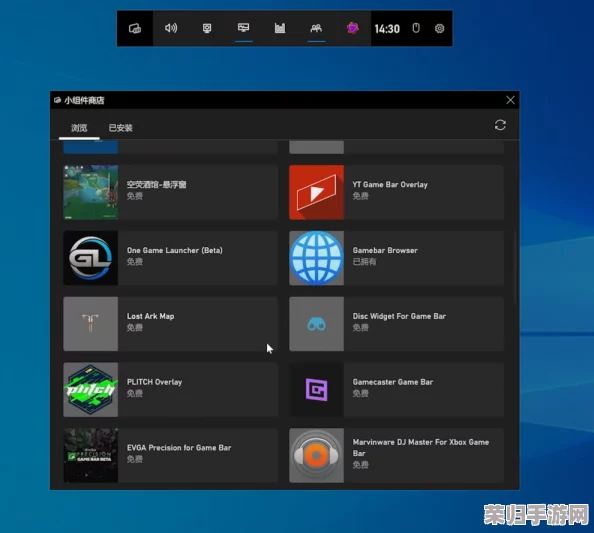
Task: Close the 小组件商店 window
Action: coord(510,100)
